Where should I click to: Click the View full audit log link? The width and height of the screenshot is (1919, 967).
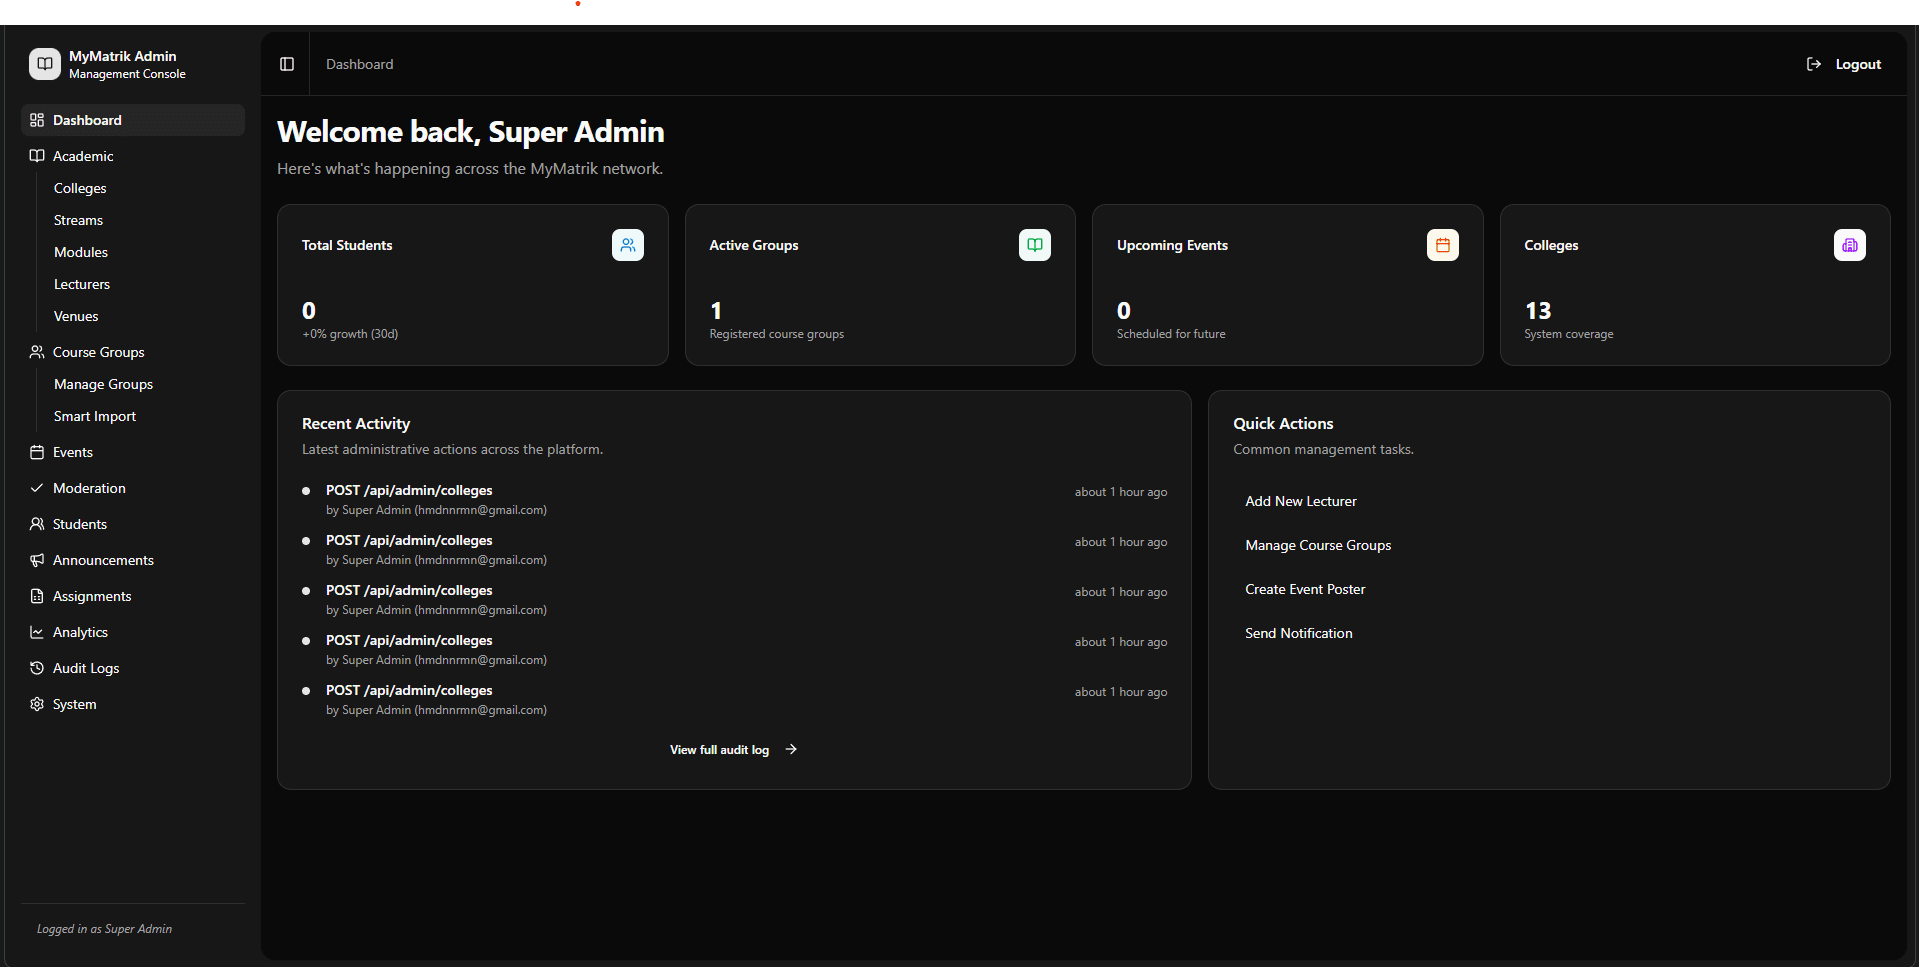732,749
